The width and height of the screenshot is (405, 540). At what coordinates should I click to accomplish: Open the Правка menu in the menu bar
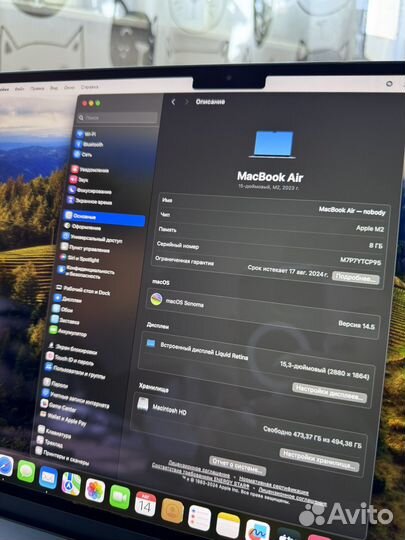point(37,88)
